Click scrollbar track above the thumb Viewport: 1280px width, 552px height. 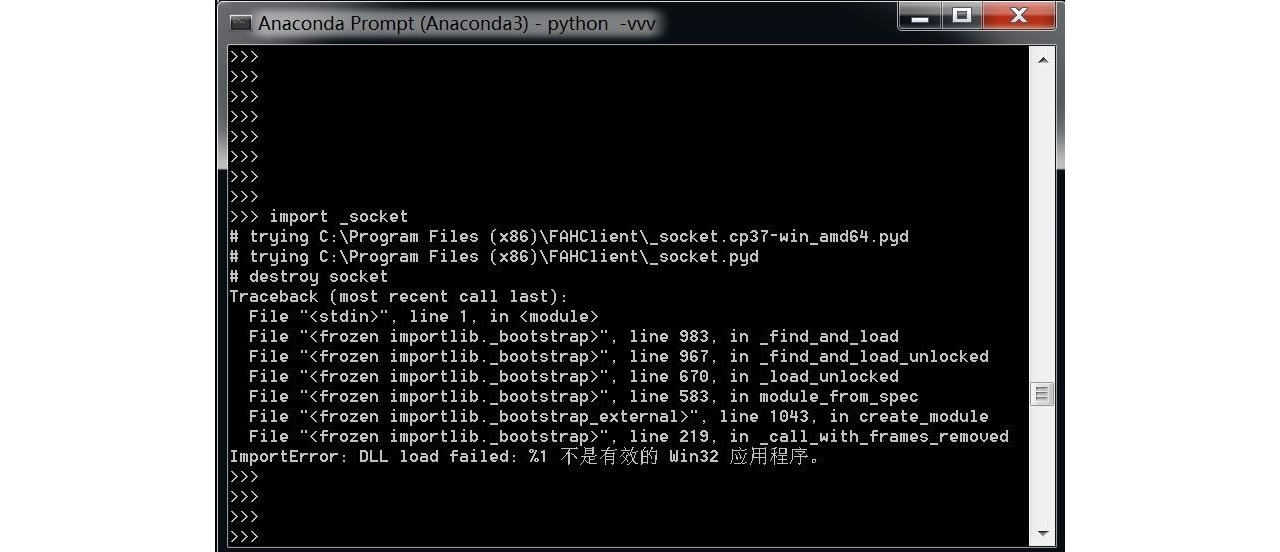[1042, 226]
